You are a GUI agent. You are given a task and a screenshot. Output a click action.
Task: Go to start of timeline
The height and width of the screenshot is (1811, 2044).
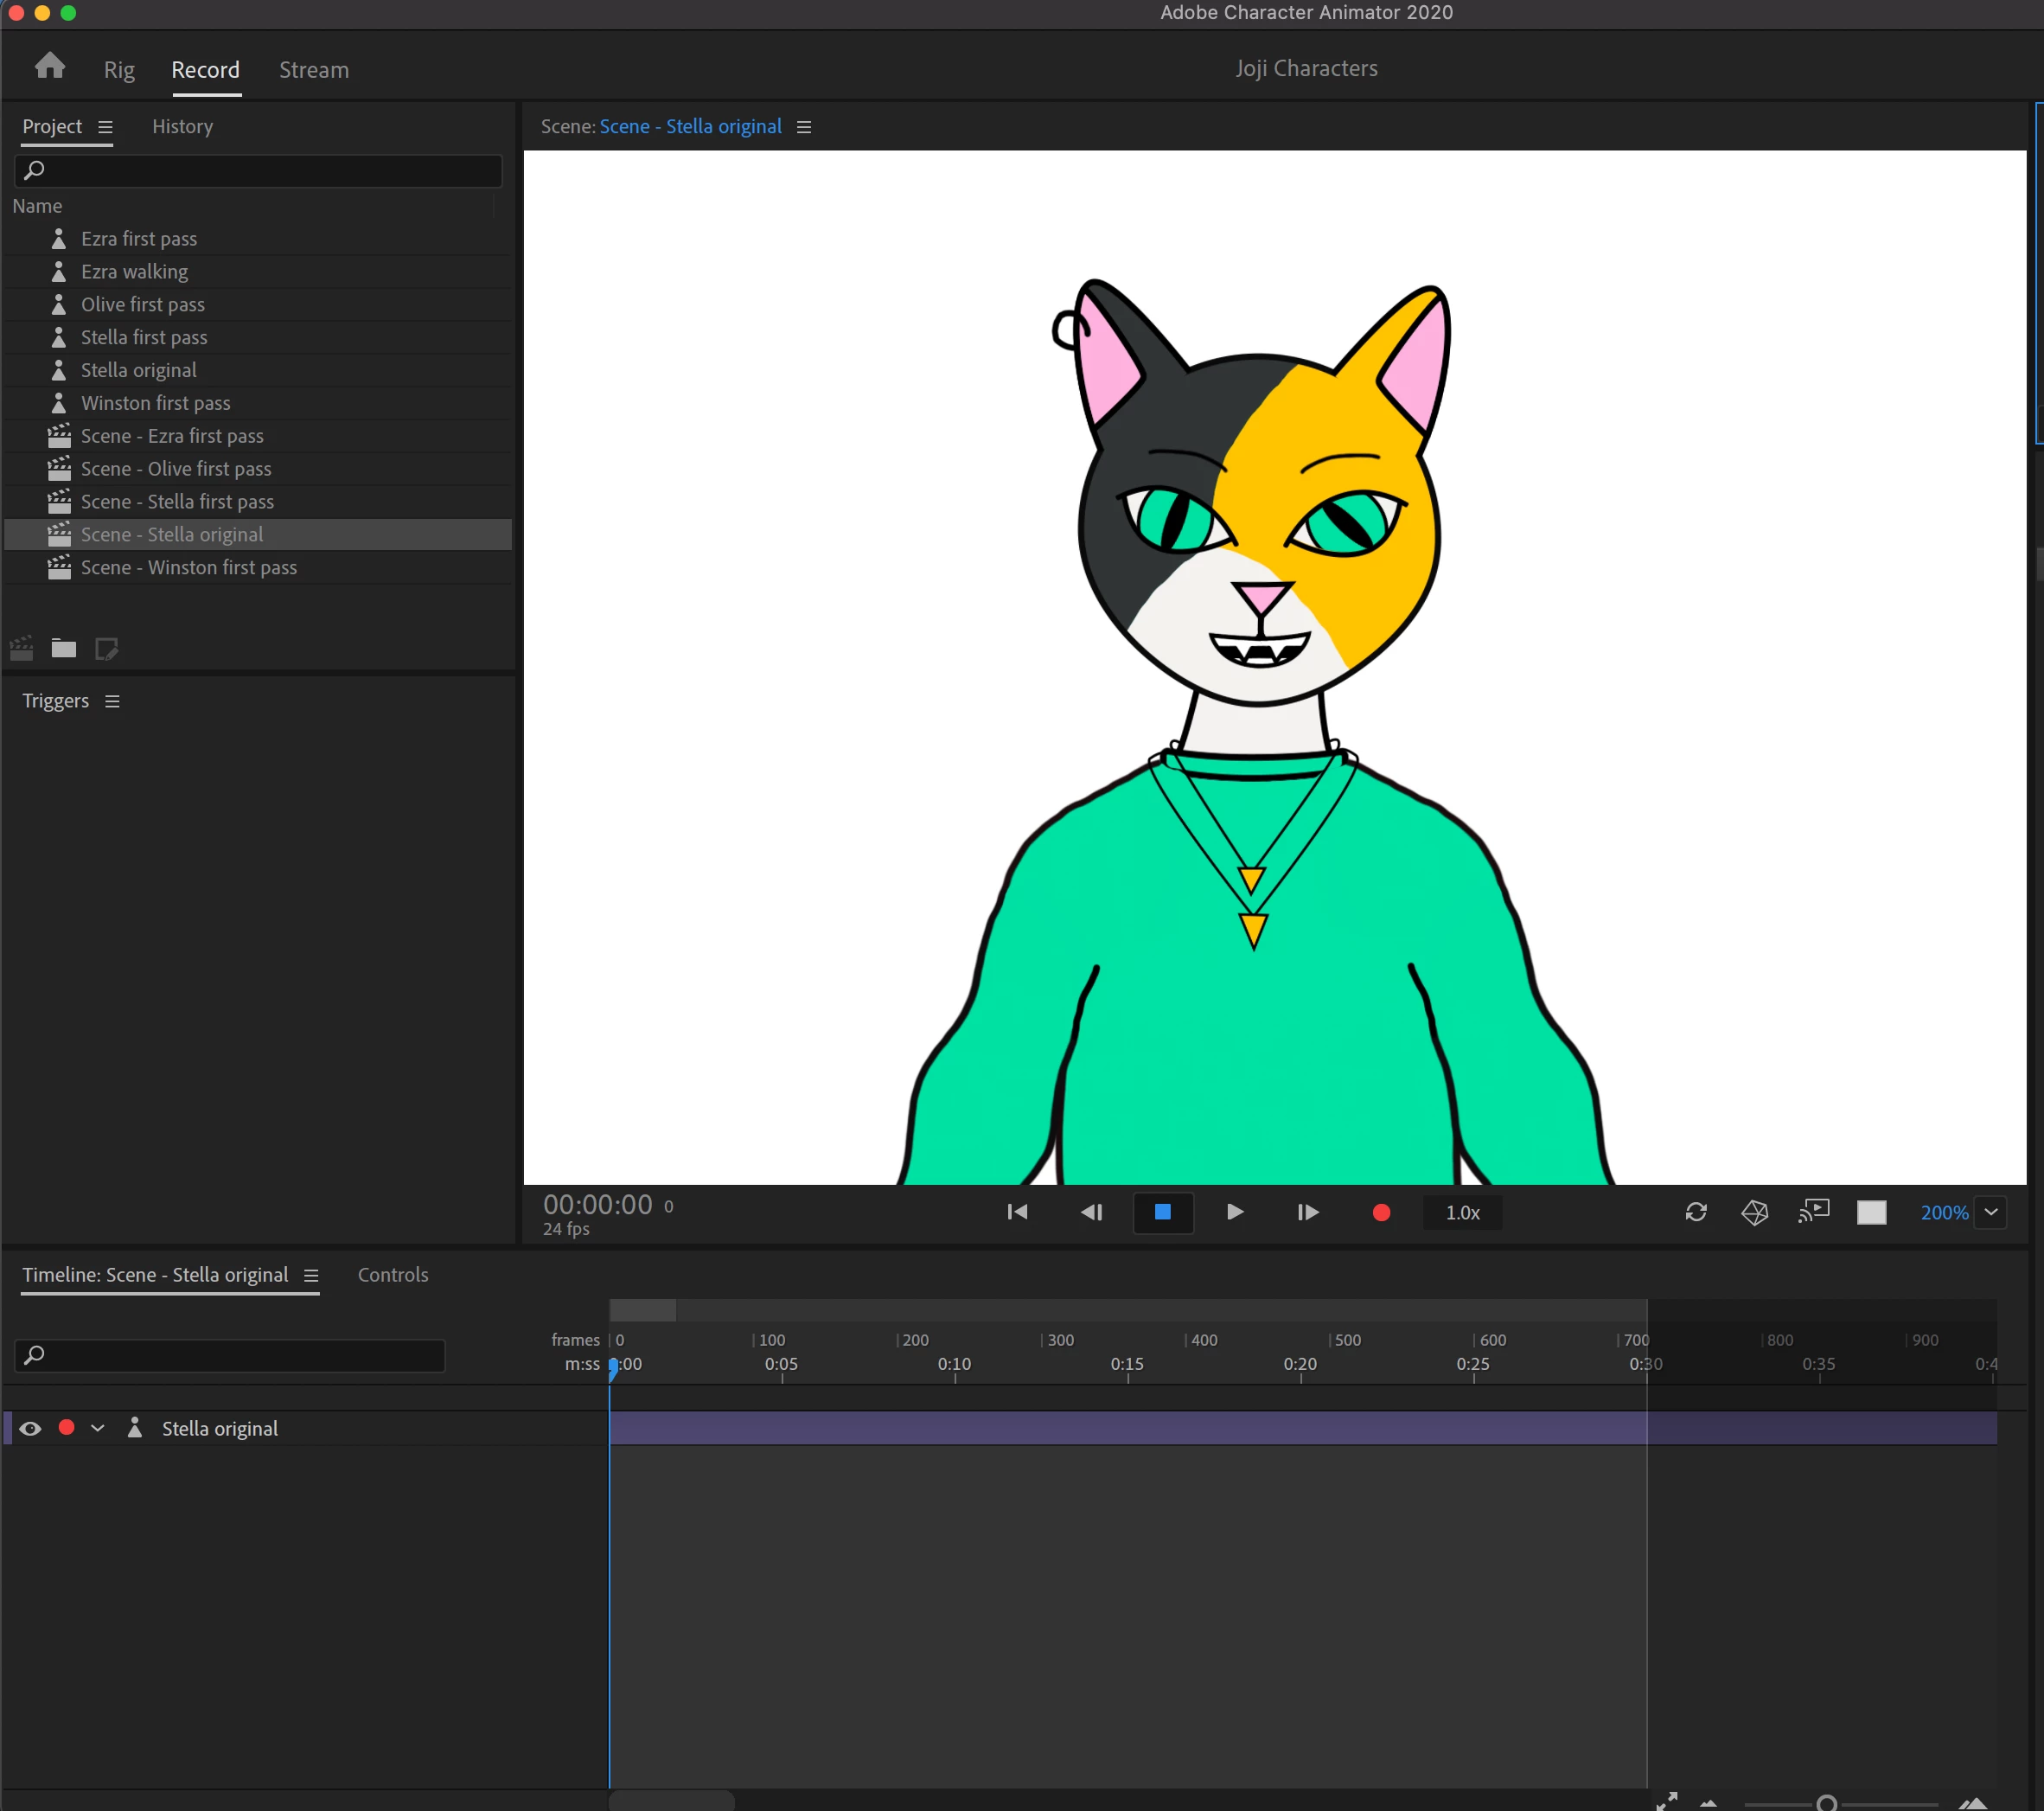[1017, 1212]
